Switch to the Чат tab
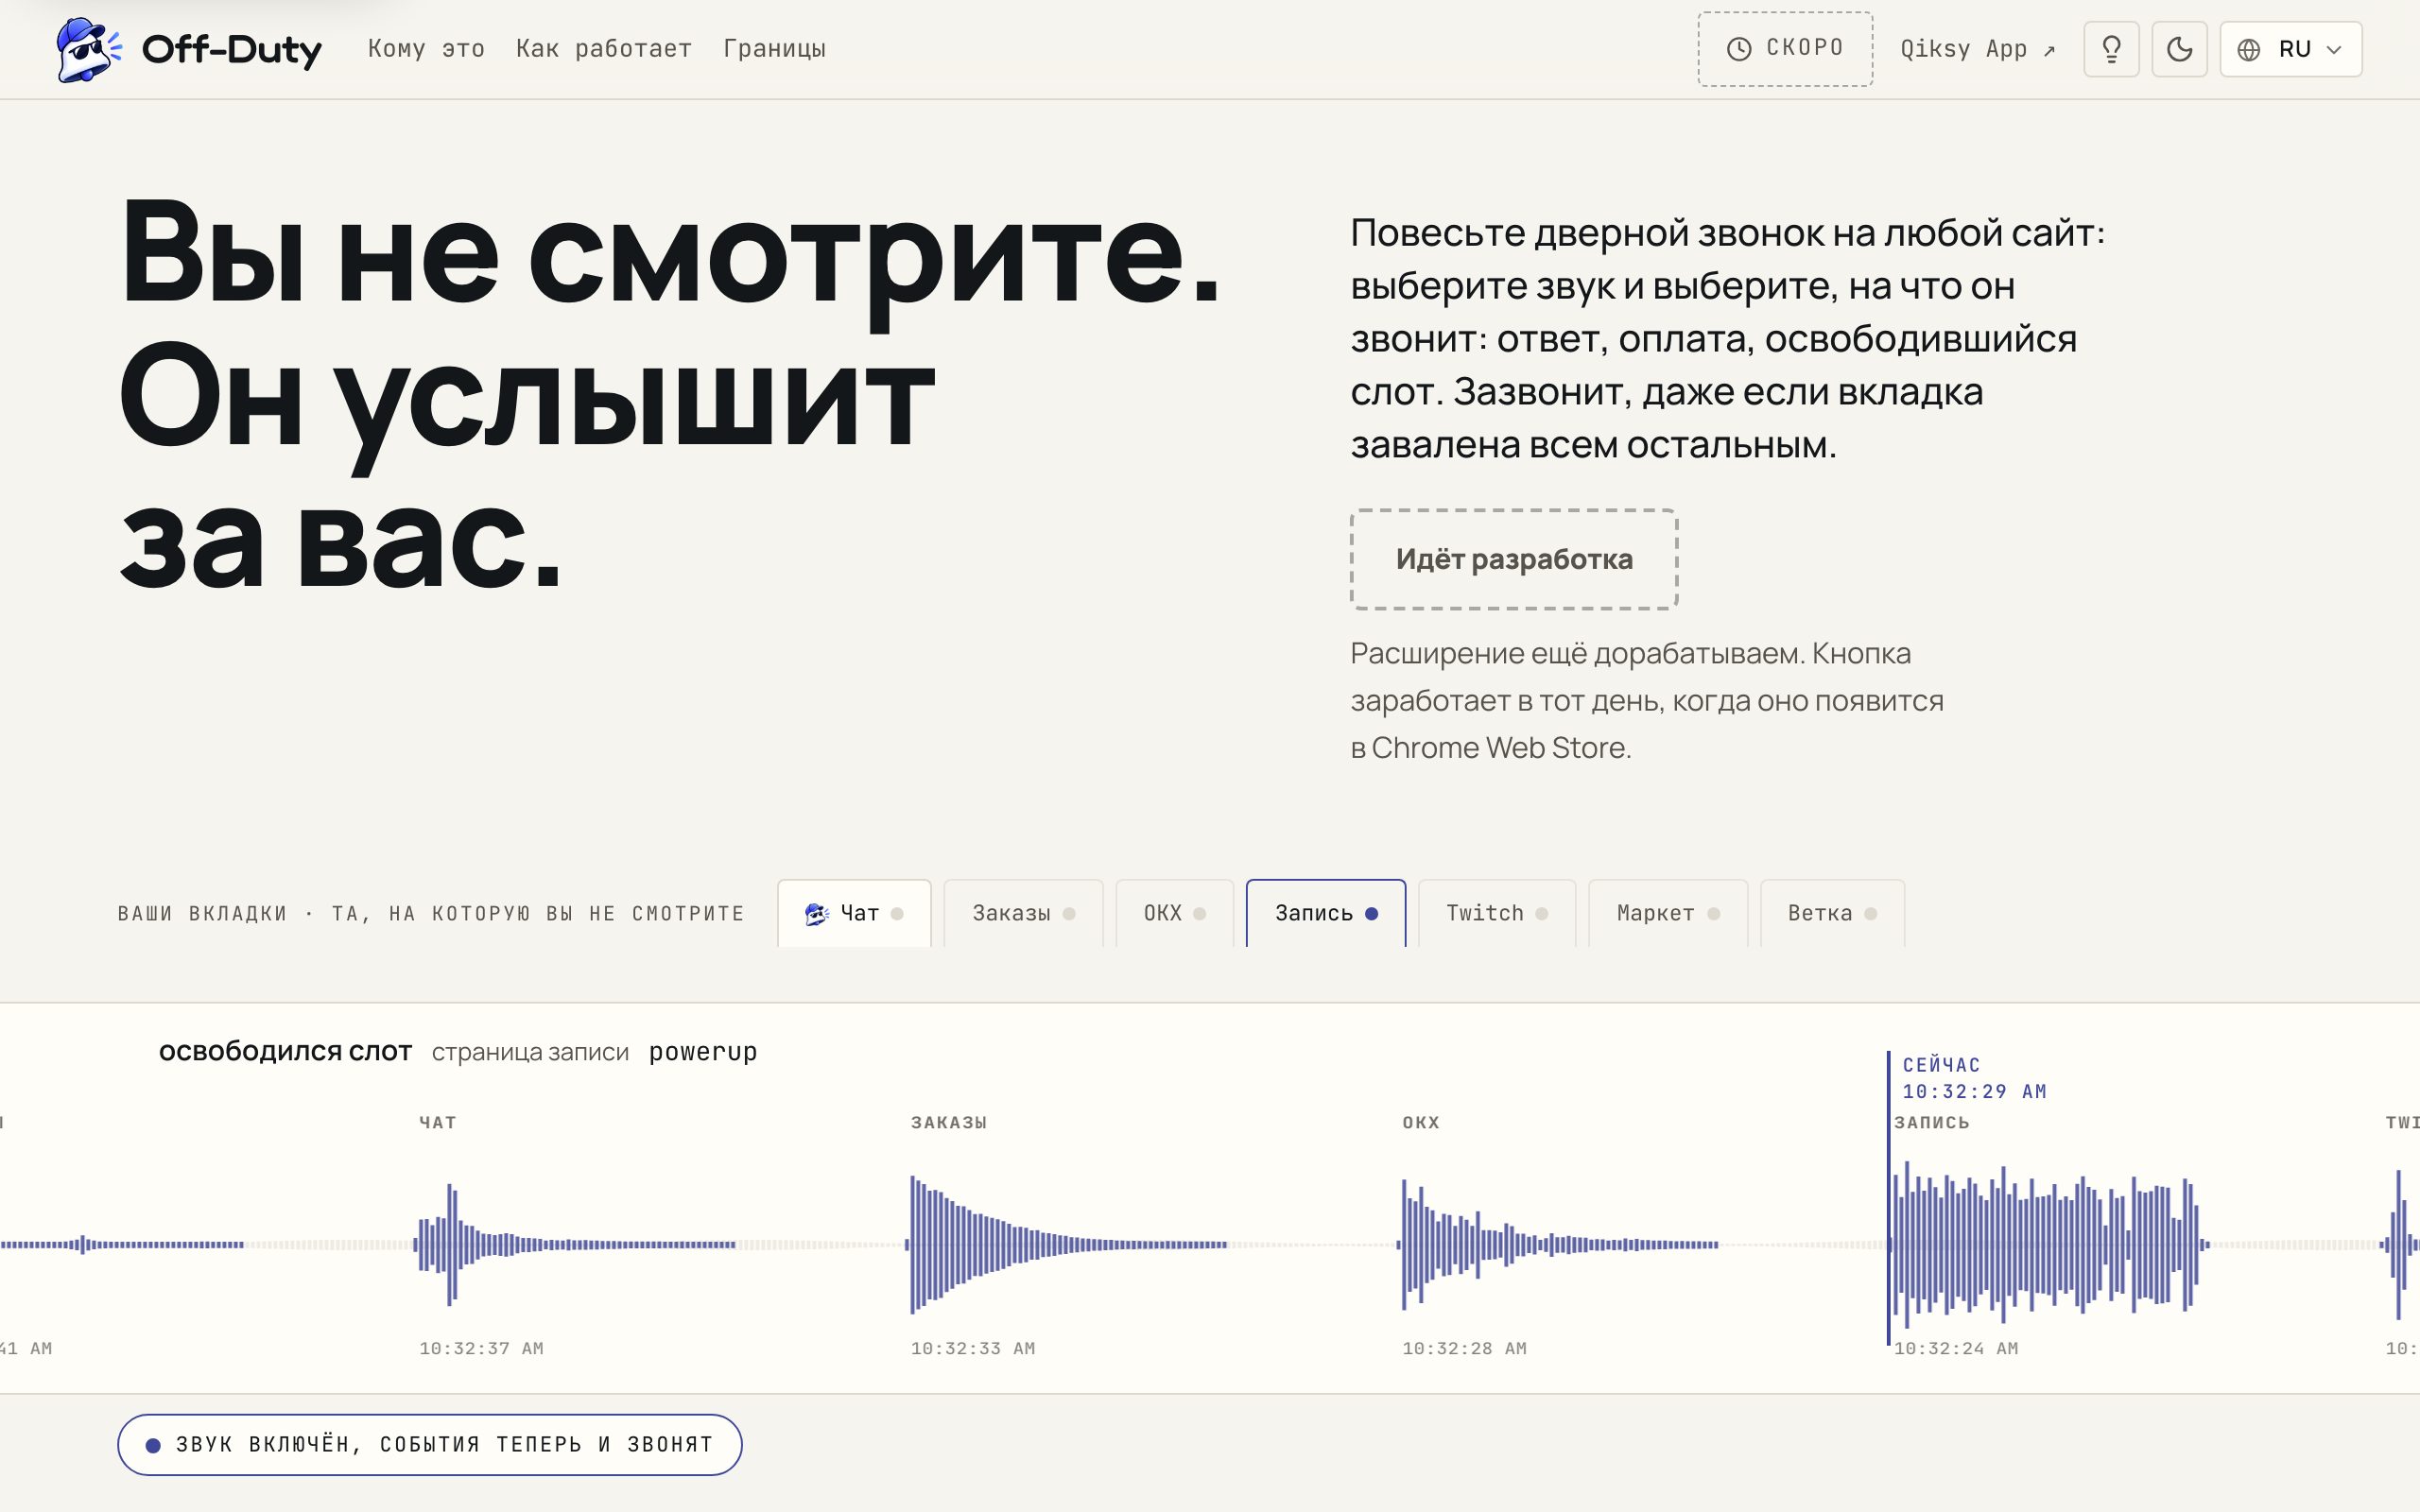 [854, 913]
